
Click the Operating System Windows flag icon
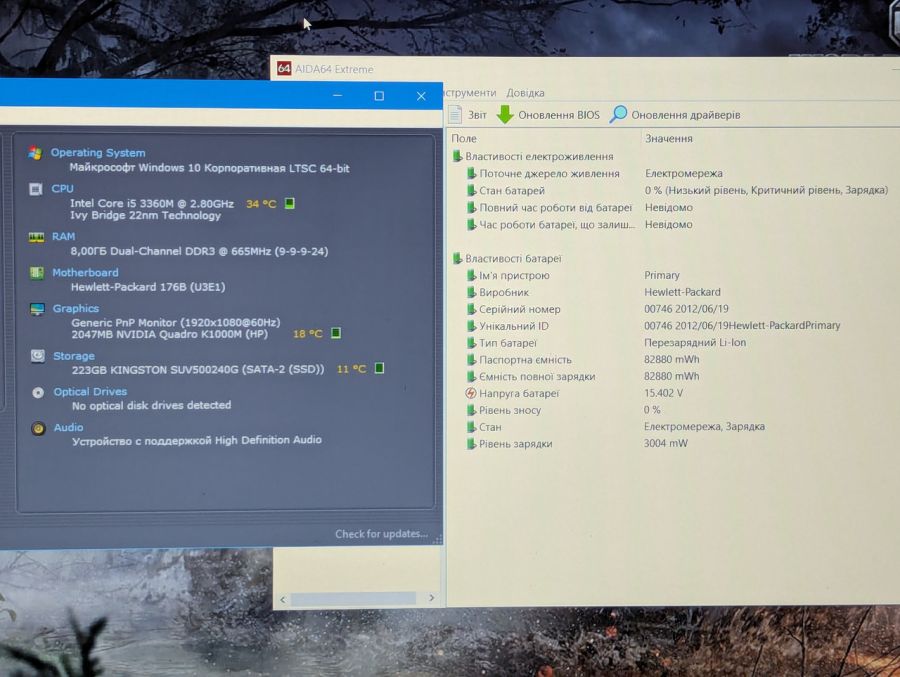click(x=35, y=153)
